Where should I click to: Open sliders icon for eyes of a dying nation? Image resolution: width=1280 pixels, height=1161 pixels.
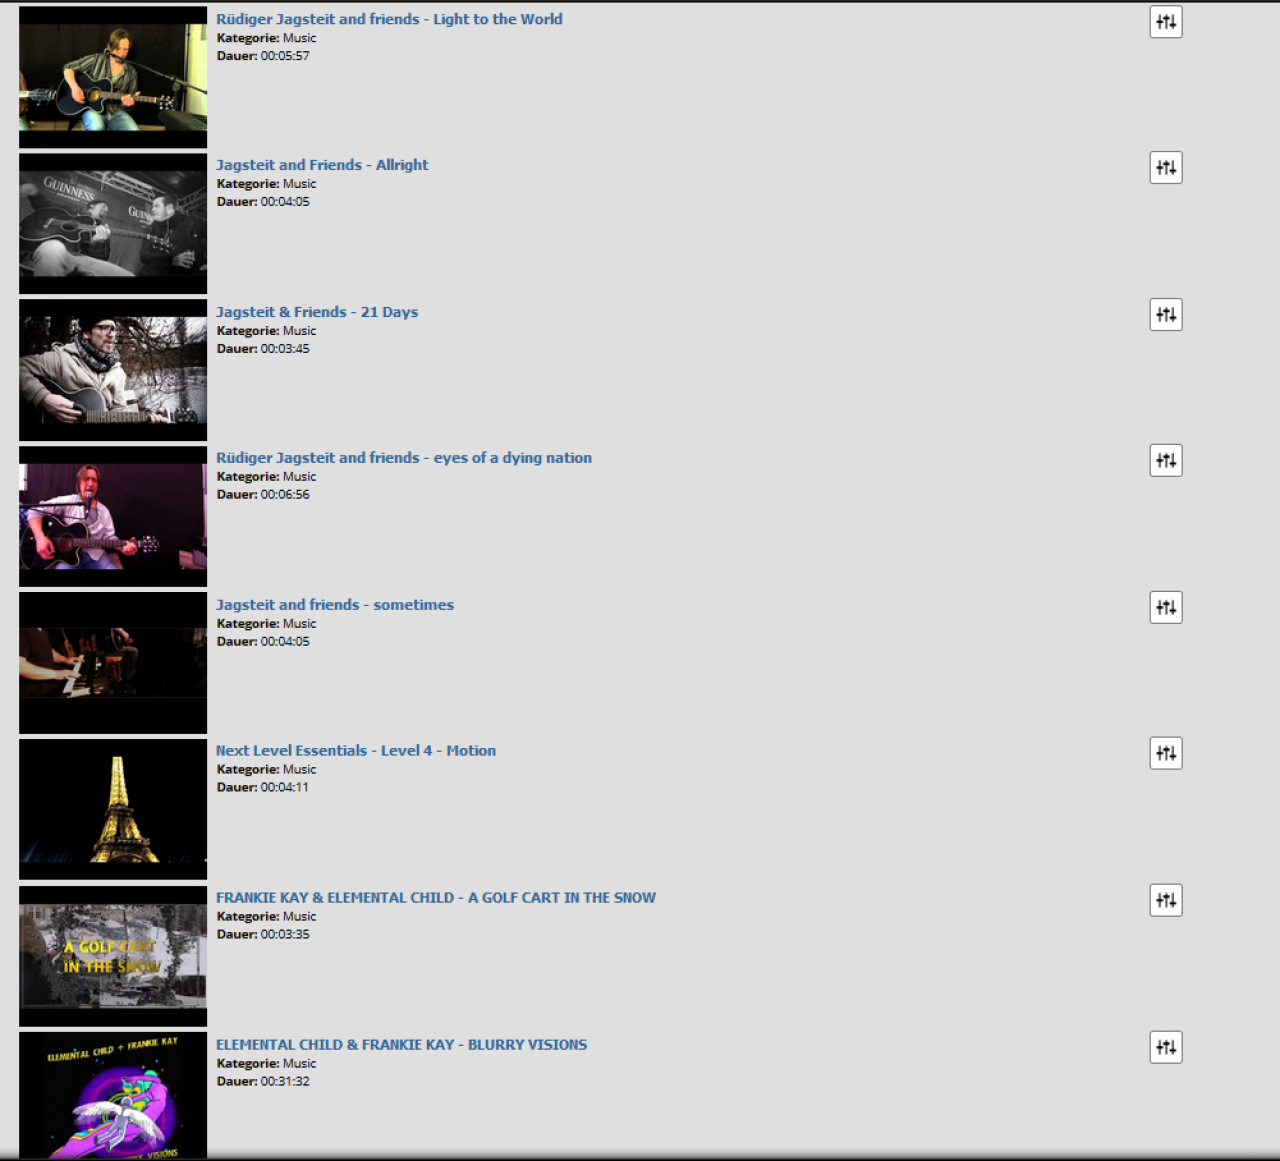click(x=1166, y=461)
